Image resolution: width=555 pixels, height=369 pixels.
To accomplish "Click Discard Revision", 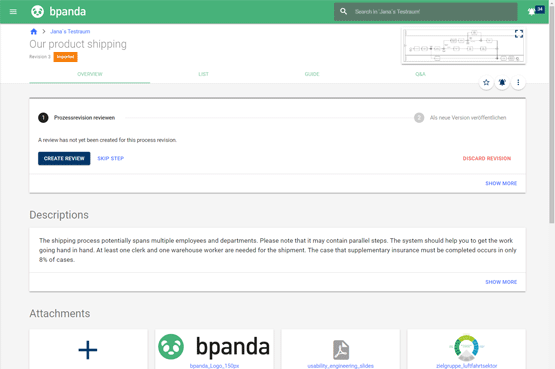I will click(x=487, y=158).
